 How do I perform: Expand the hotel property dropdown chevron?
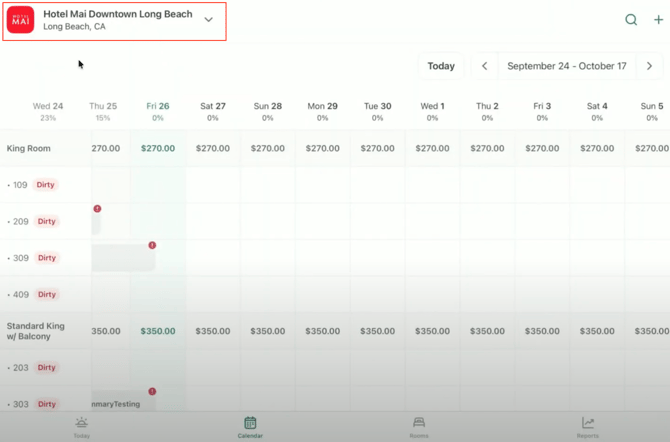(208, 20)
